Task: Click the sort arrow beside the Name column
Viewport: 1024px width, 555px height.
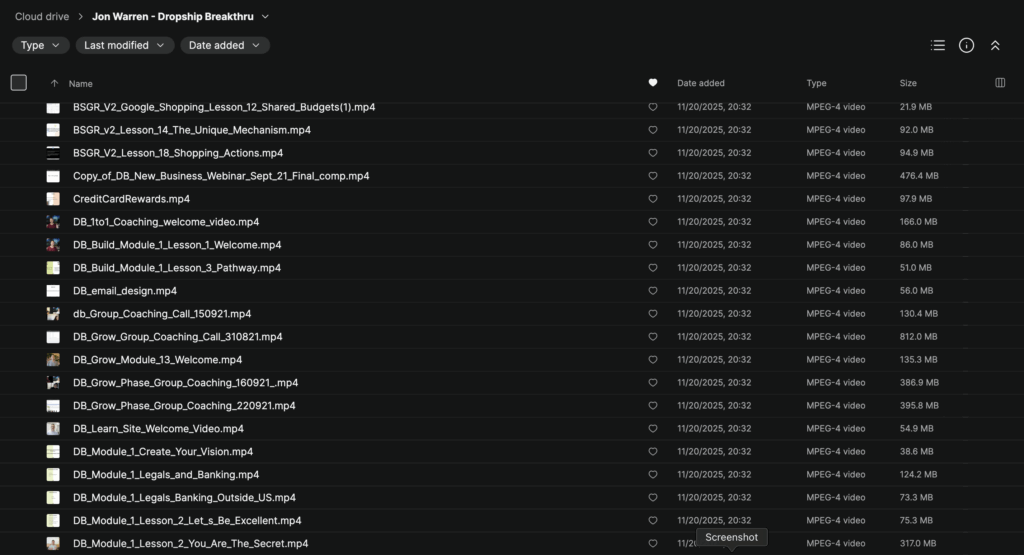Action: (x=54, y=84)
